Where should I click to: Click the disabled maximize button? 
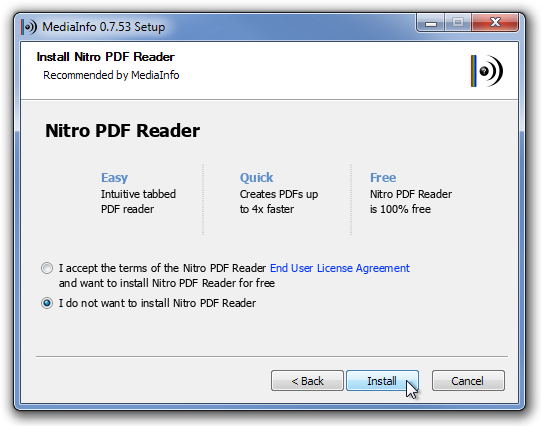[458, 23]
